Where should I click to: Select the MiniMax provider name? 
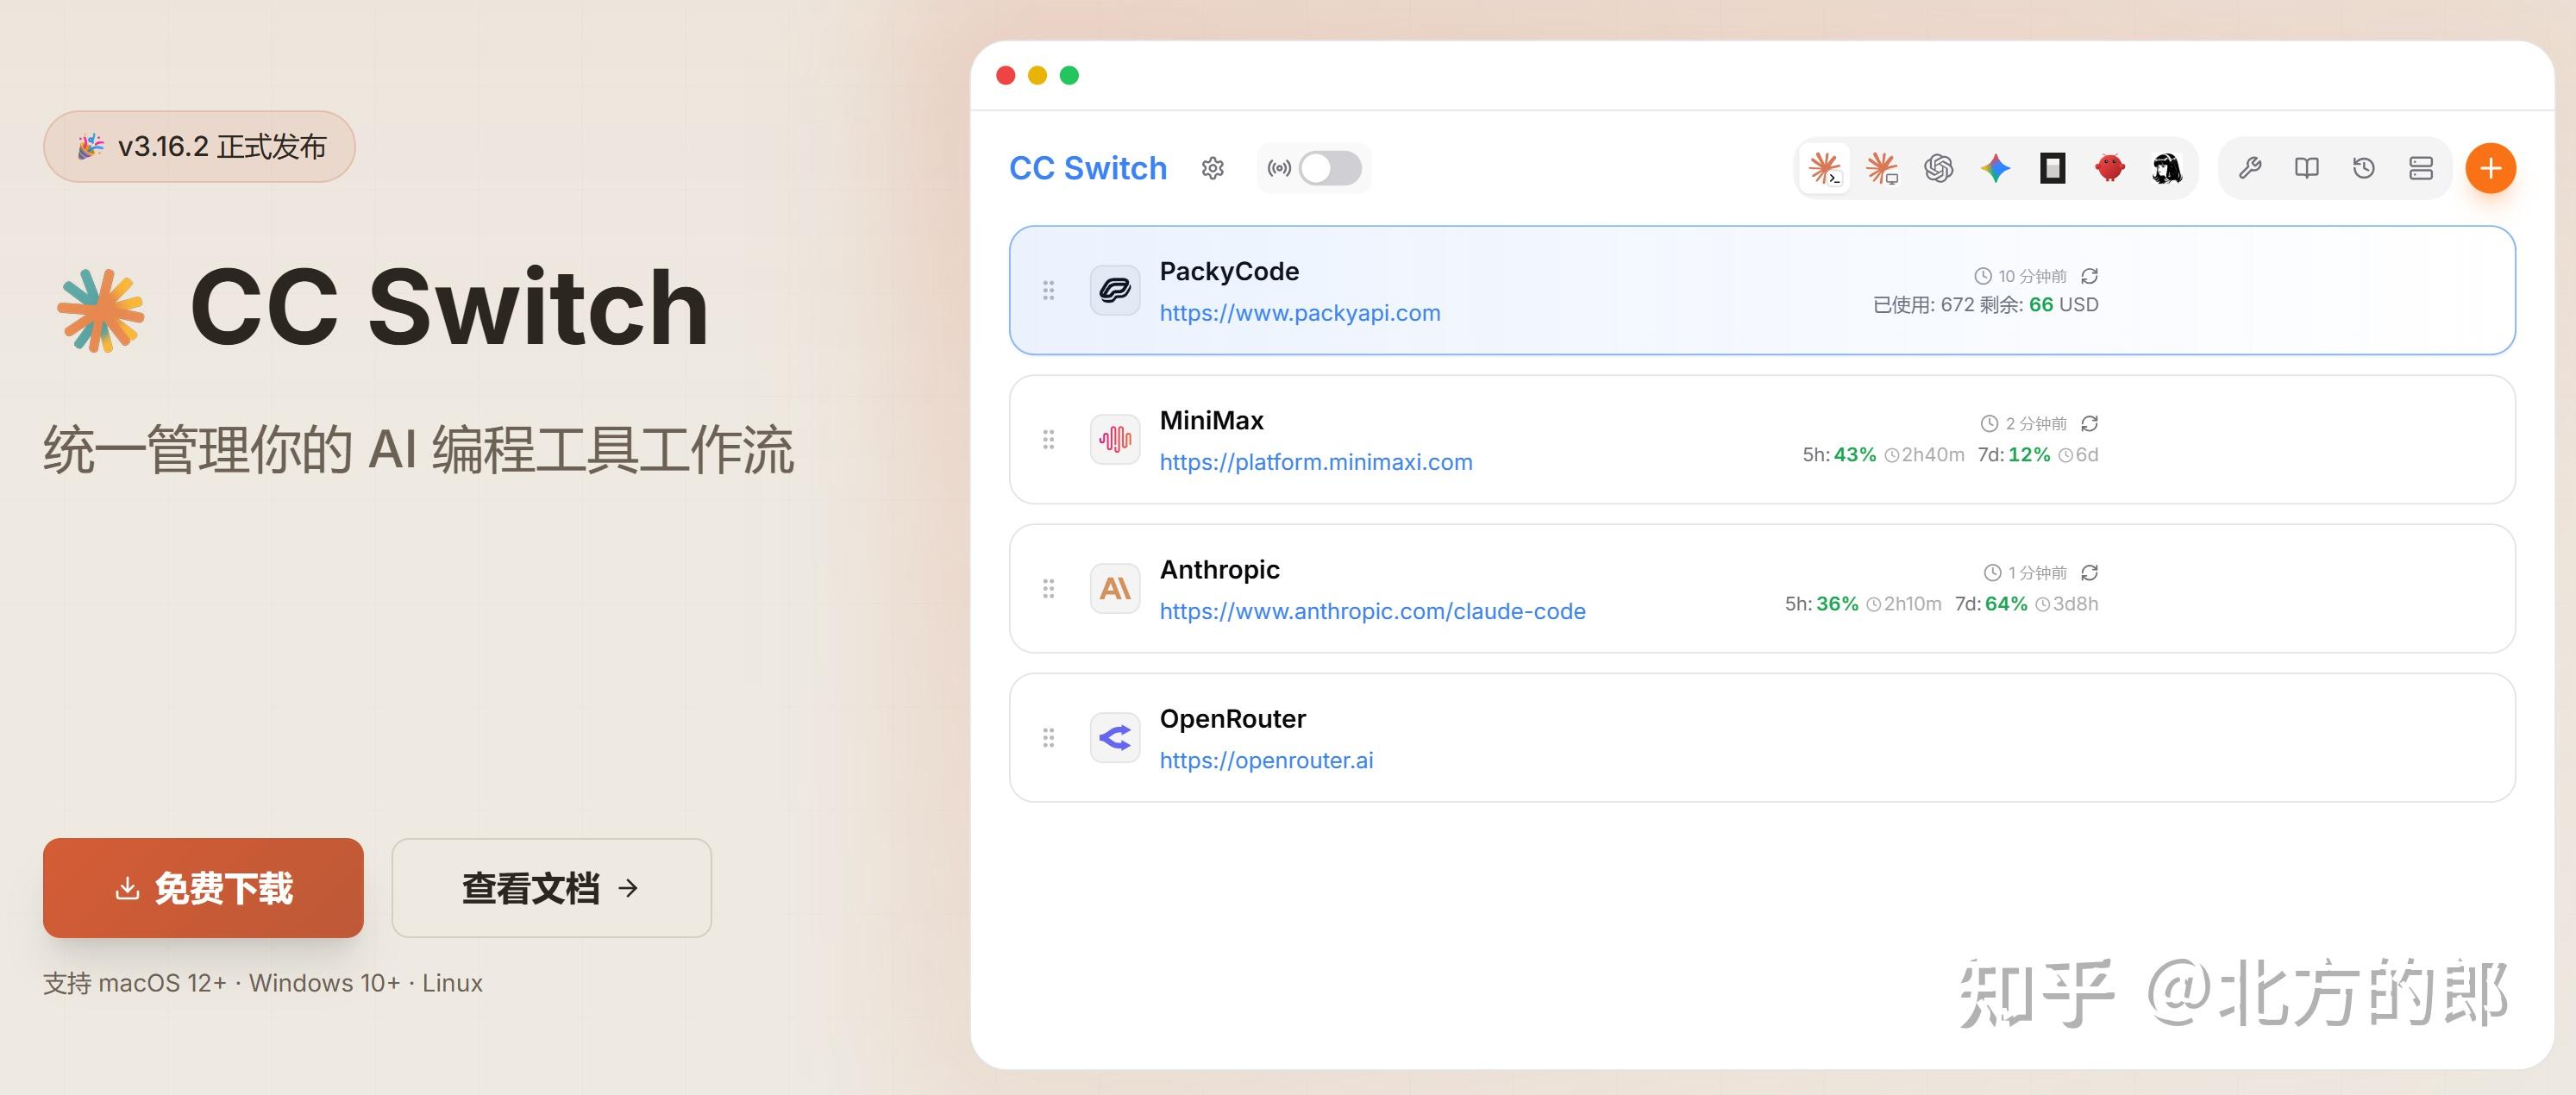[x=1212, y=420]
